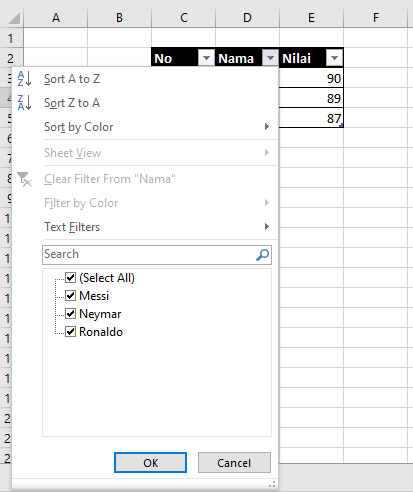Expand the Sort by Color submenu
413x492 pixels.
[x=157, y=127]
